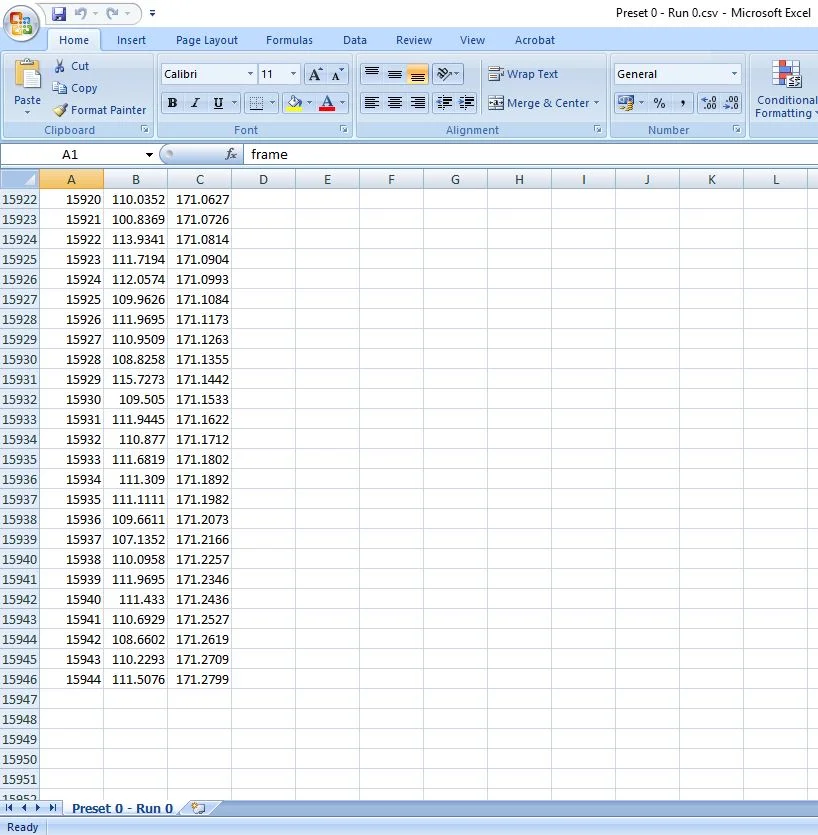Increase decimal places shown
Viewport: 818px width, 835px height.
709,103
